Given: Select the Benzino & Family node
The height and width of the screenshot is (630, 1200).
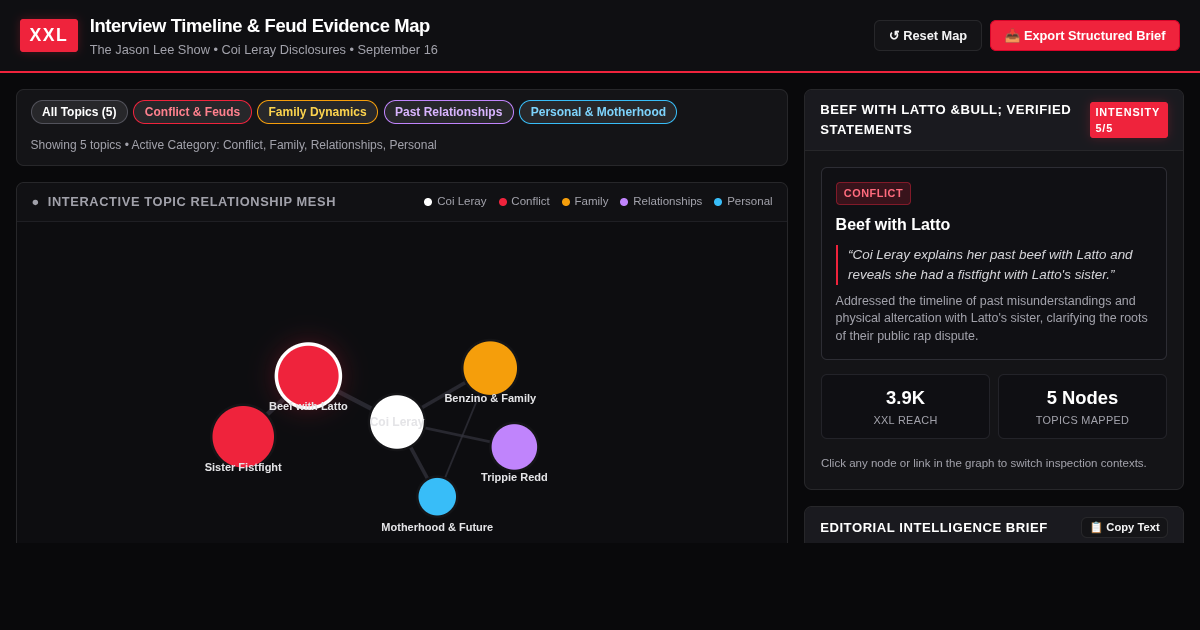Looking at the screenshot, I should (x=490, y=368).
